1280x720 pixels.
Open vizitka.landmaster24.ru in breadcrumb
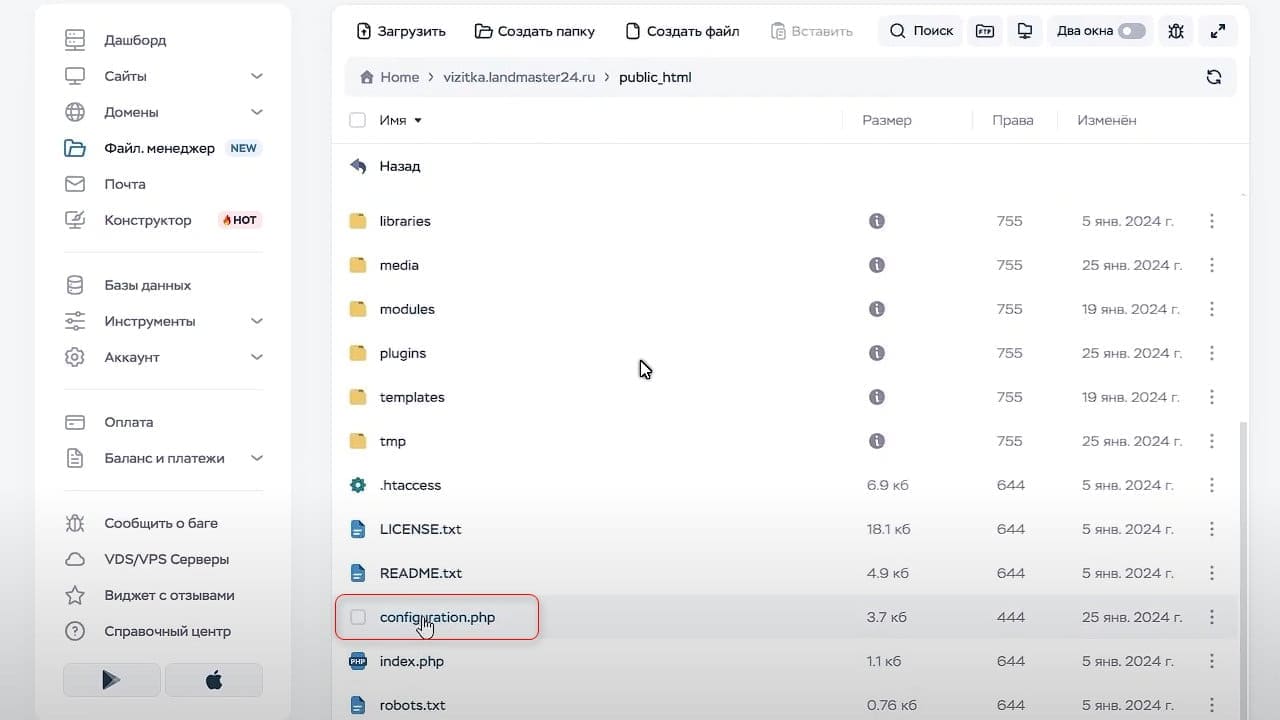521,77
